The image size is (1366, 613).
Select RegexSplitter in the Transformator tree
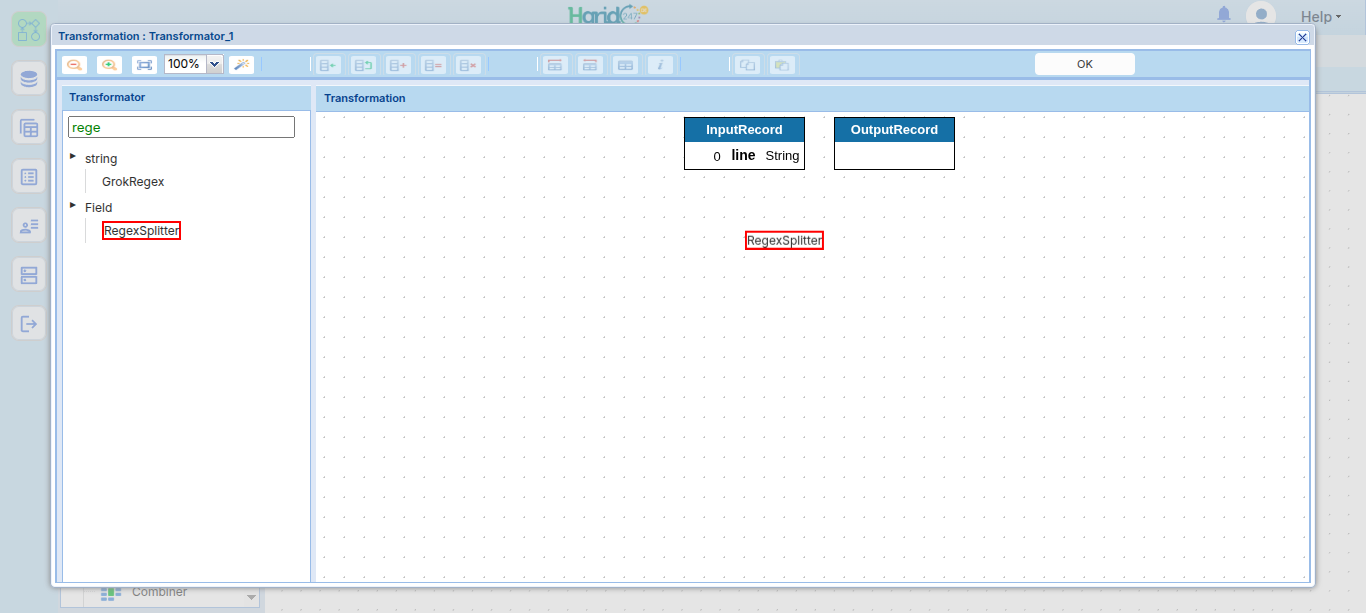141,231
